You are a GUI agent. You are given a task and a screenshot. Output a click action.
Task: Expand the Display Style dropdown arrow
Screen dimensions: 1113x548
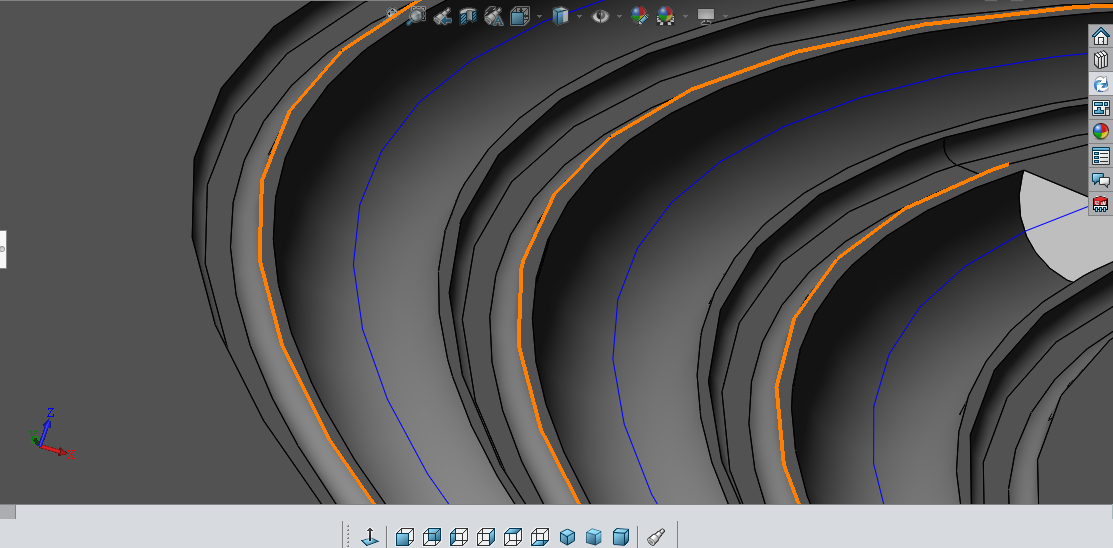(x=579, y=16)
